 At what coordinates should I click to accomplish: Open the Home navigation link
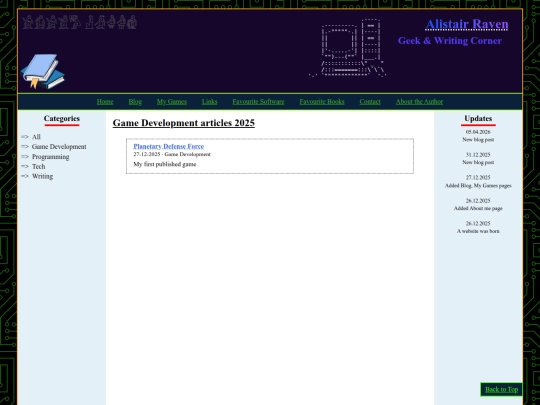coord(105,102)
